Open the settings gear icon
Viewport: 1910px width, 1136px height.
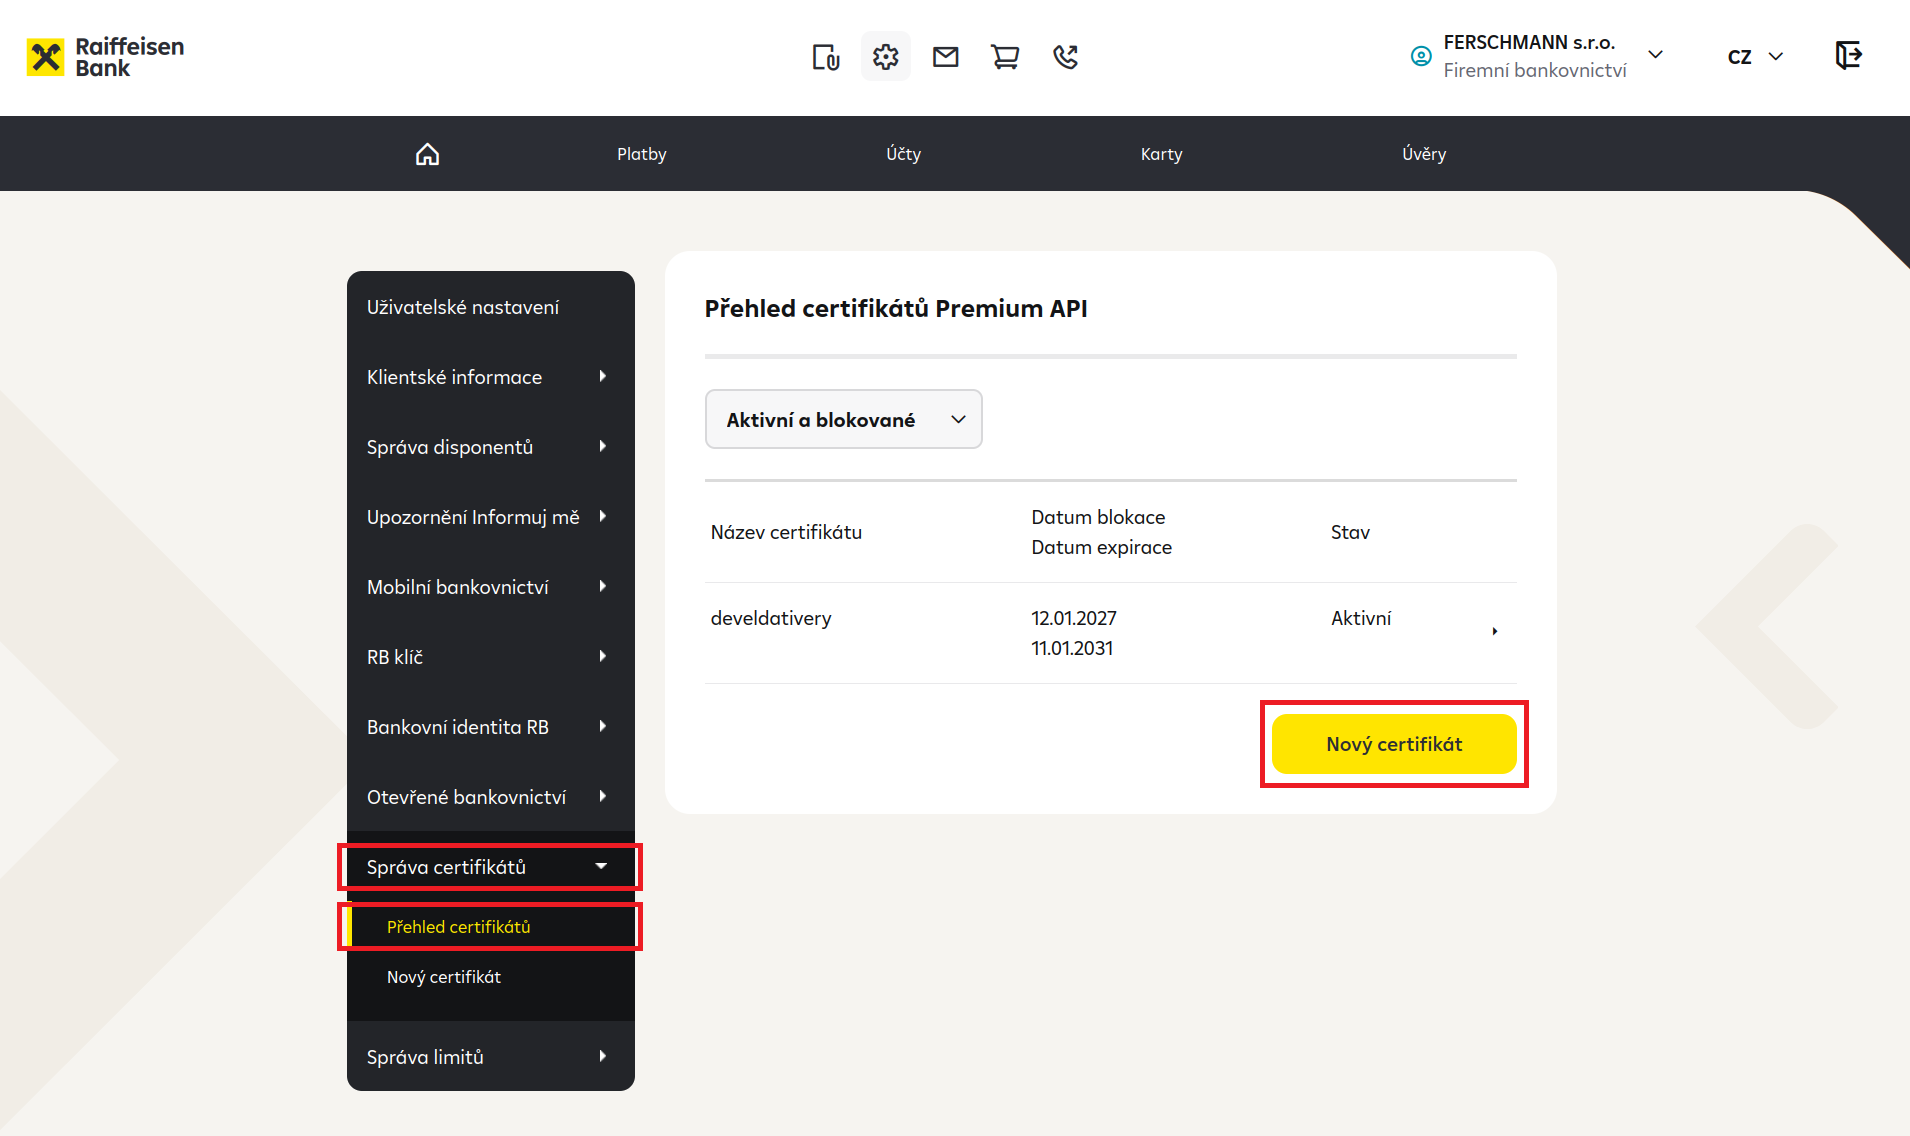885,57
